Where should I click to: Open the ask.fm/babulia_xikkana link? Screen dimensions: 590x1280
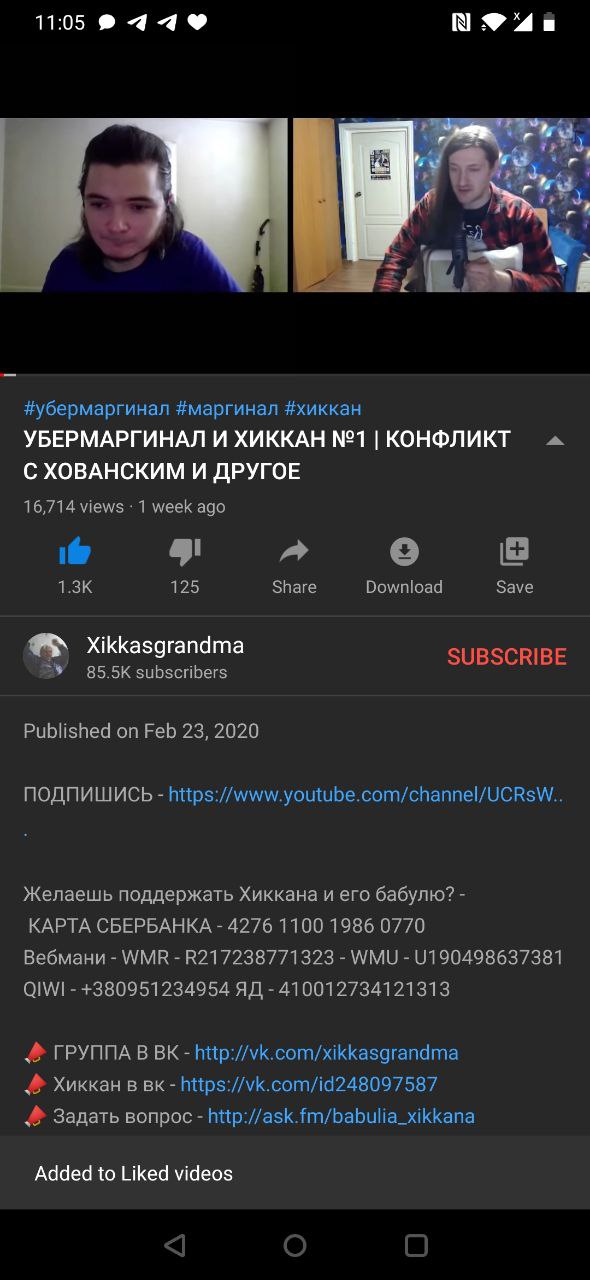tap(341, 1117)
